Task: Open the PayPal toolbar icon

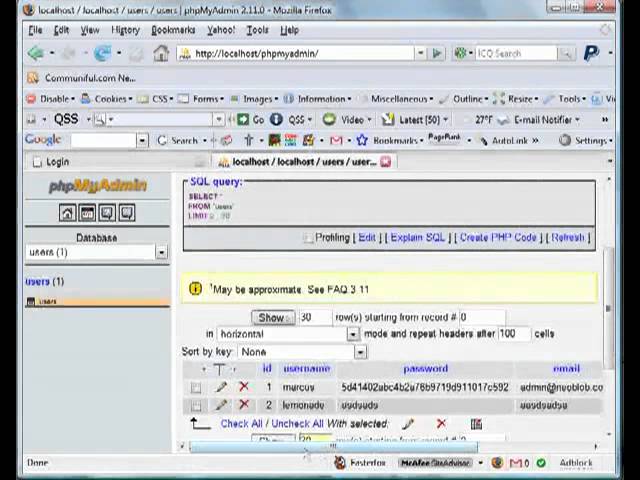Action: tap(591, 53)
